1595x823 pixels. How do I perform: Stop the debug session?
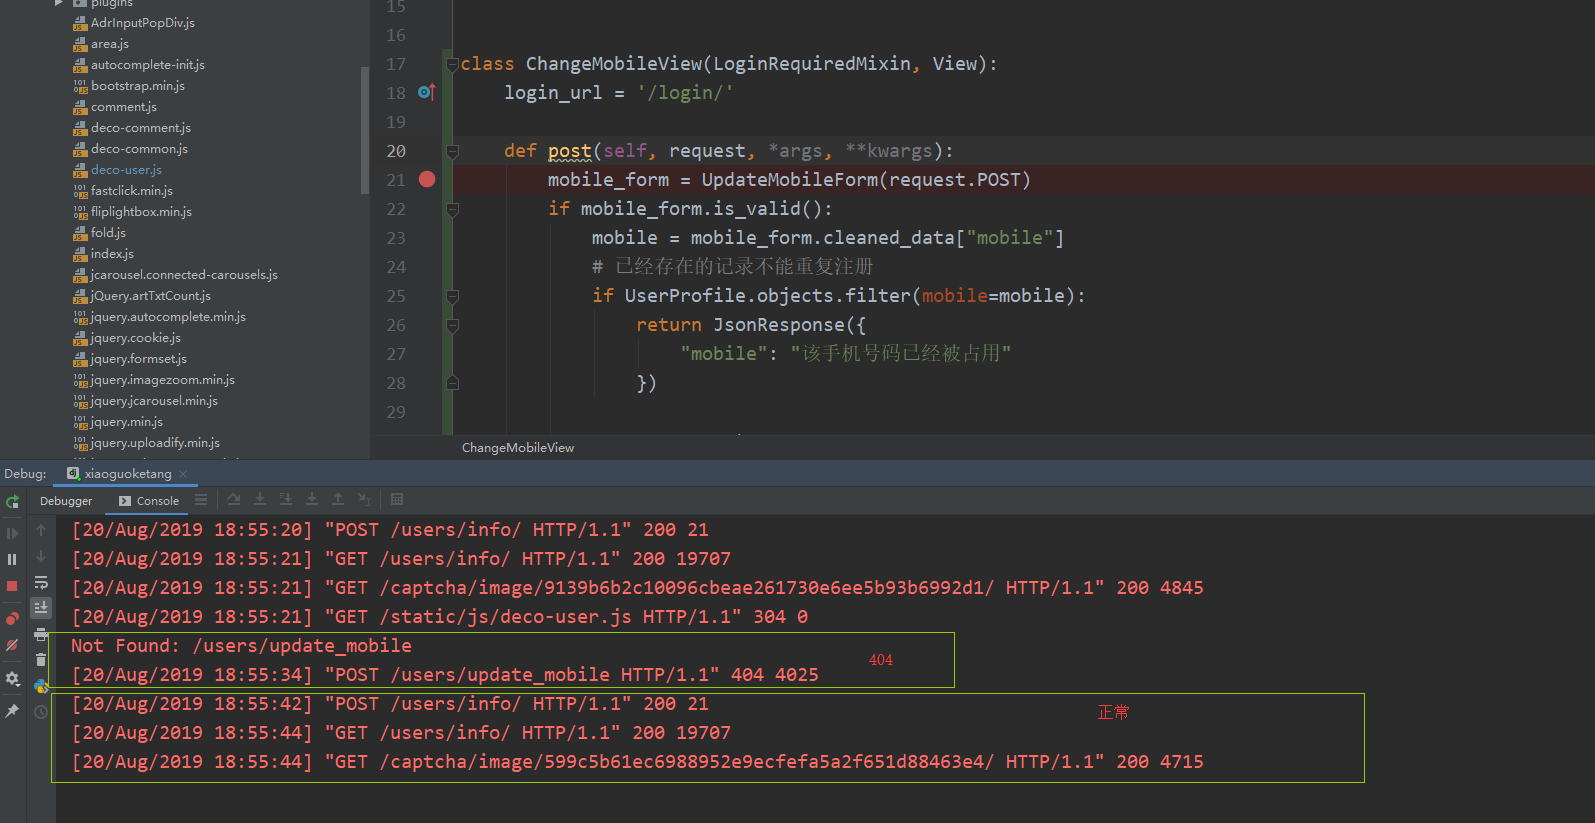click(12, 586)
